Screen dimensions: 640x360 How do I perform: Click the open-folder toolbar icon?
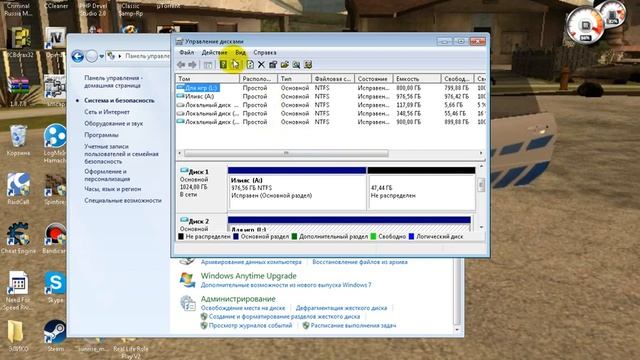(284, 64)
